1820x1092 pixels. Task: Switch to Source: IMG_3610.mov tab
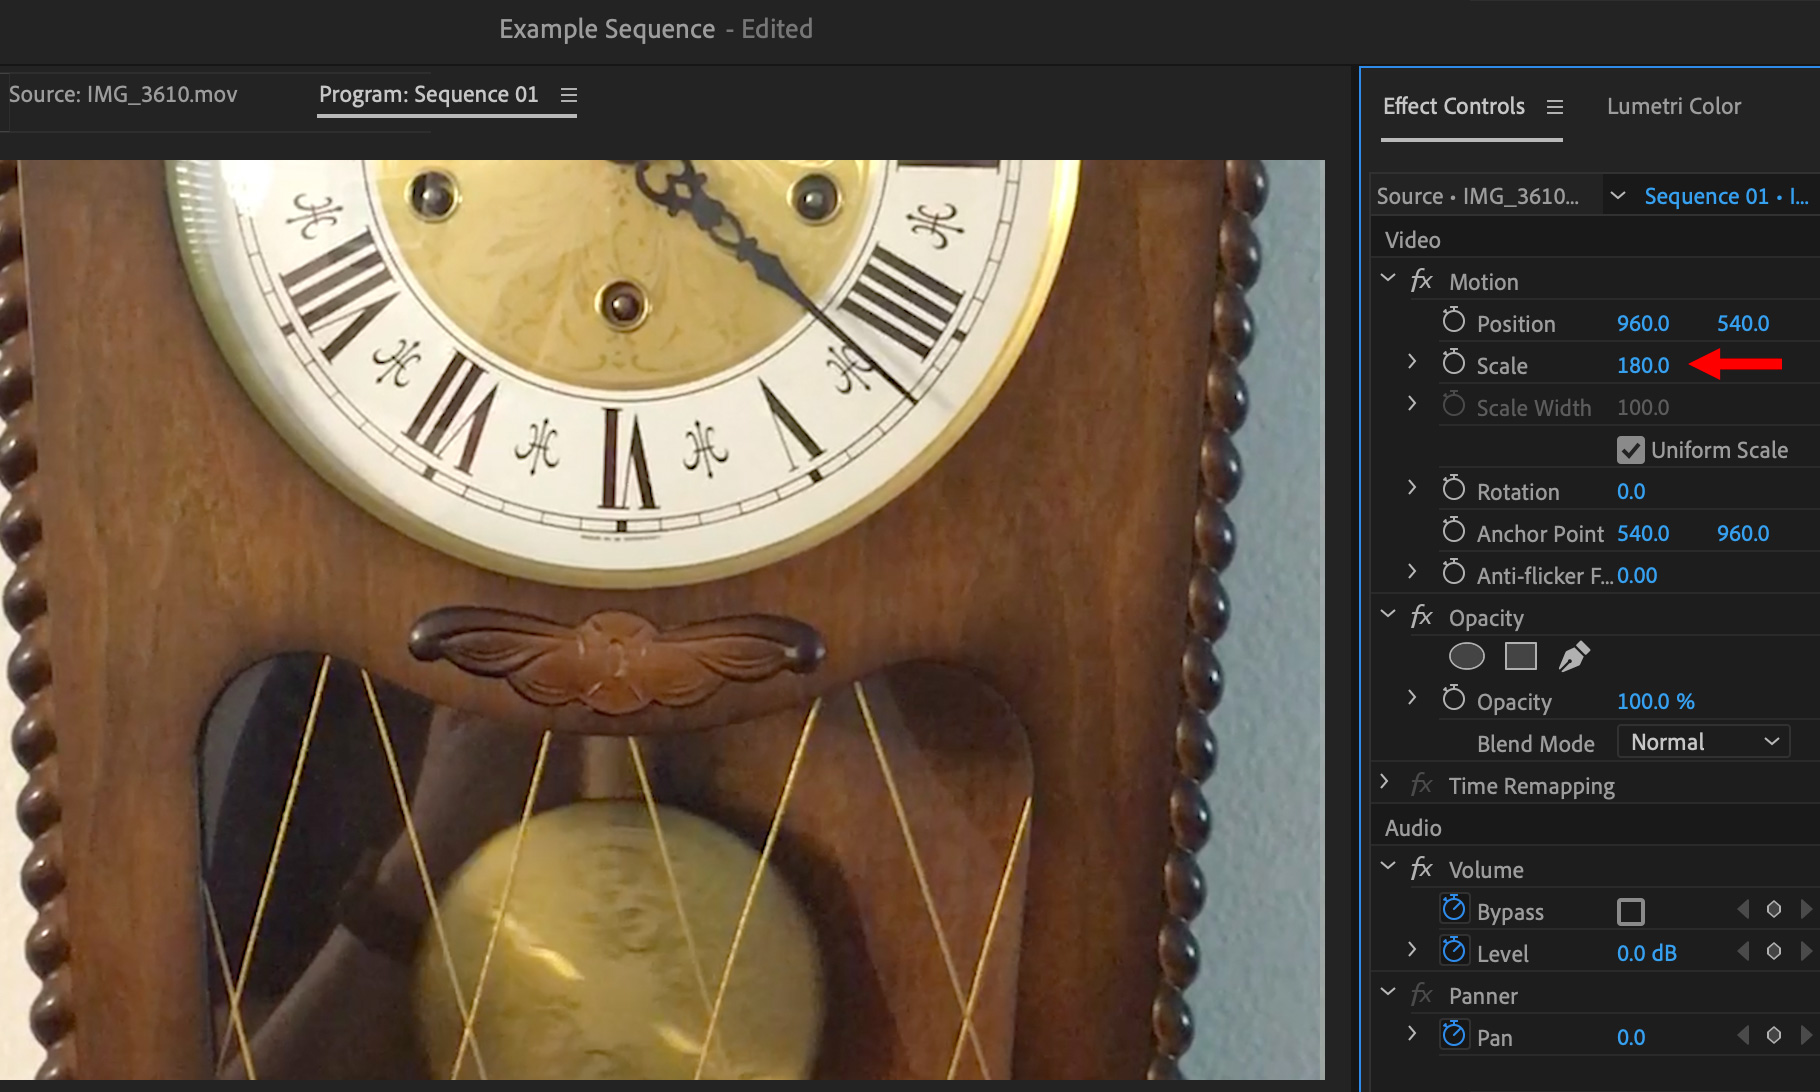[x=123, y=95]
